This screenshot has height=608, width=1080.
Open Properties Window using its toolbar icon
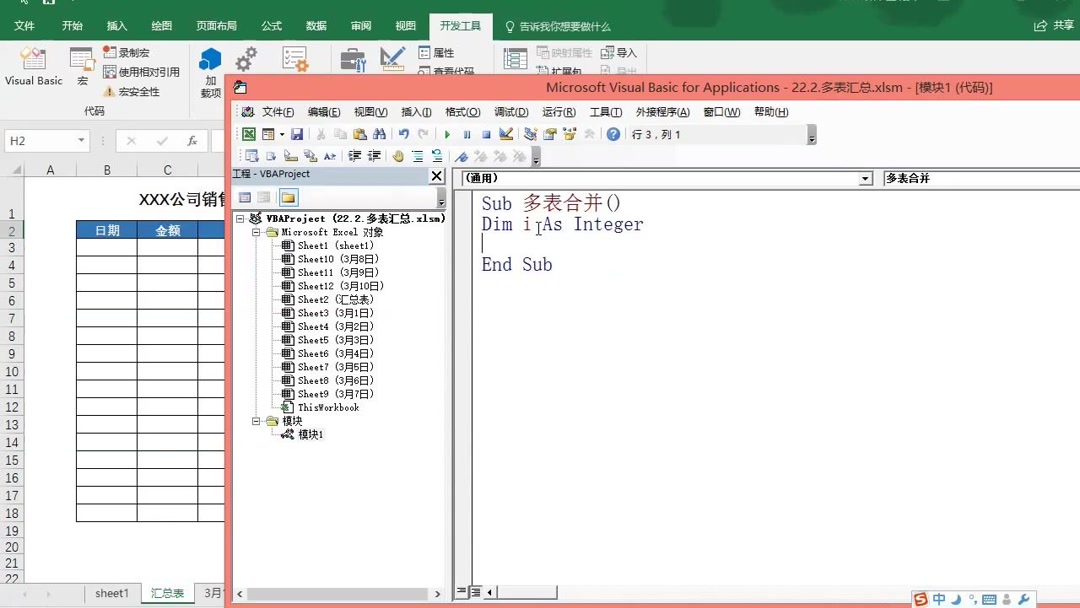pos(549,134)
